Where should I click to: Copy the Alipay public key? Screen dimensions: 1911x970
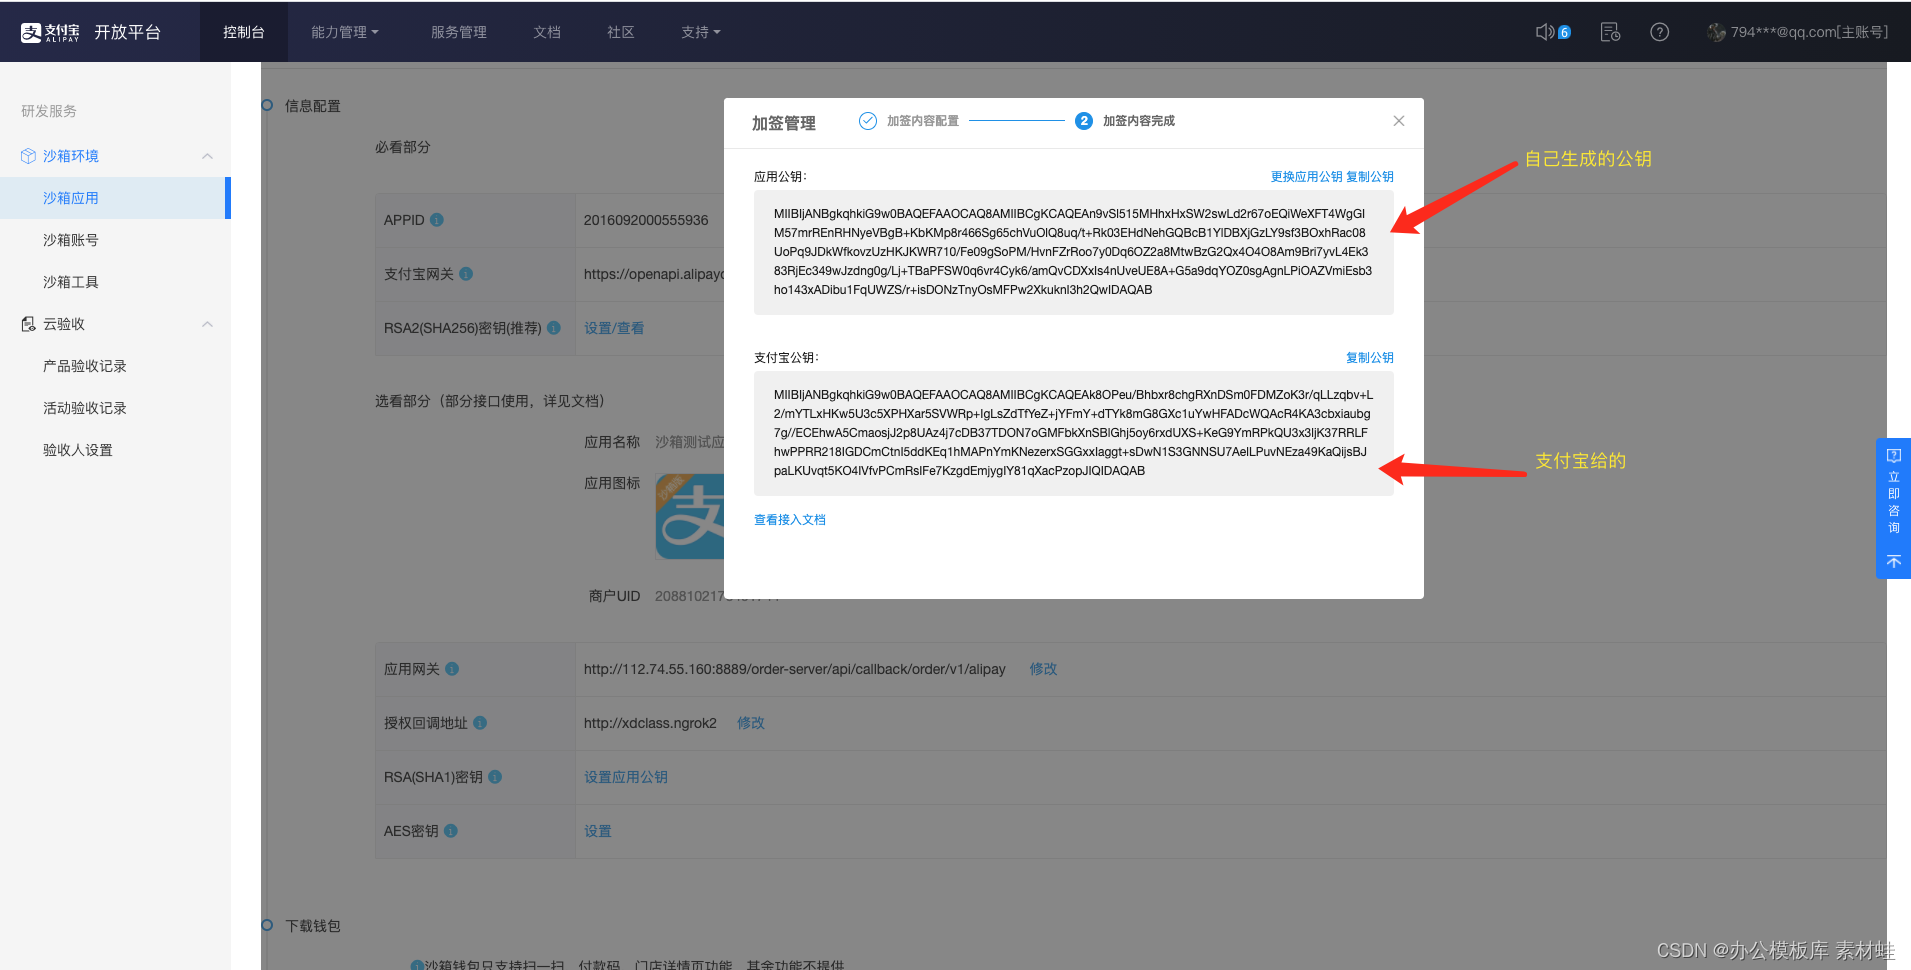(1370, 358)
